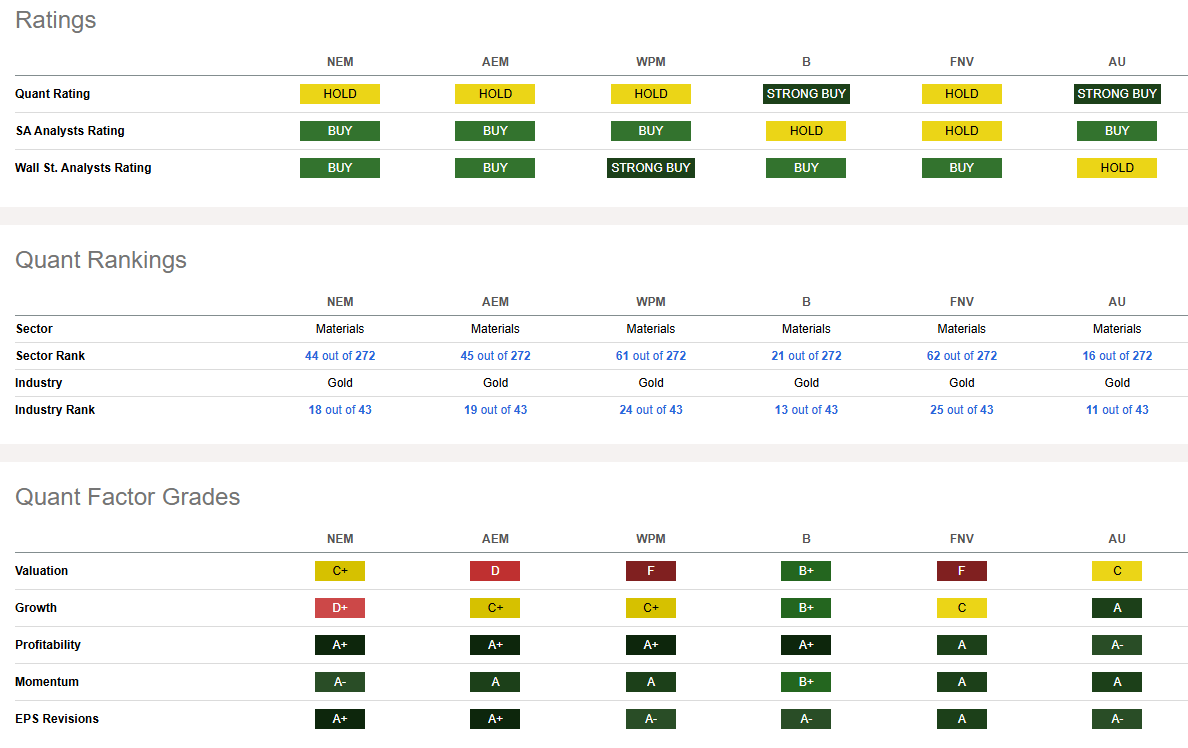
Task: Select the WPM column header under Ratings
Action: pyautogui.click(x=651, y=62)
